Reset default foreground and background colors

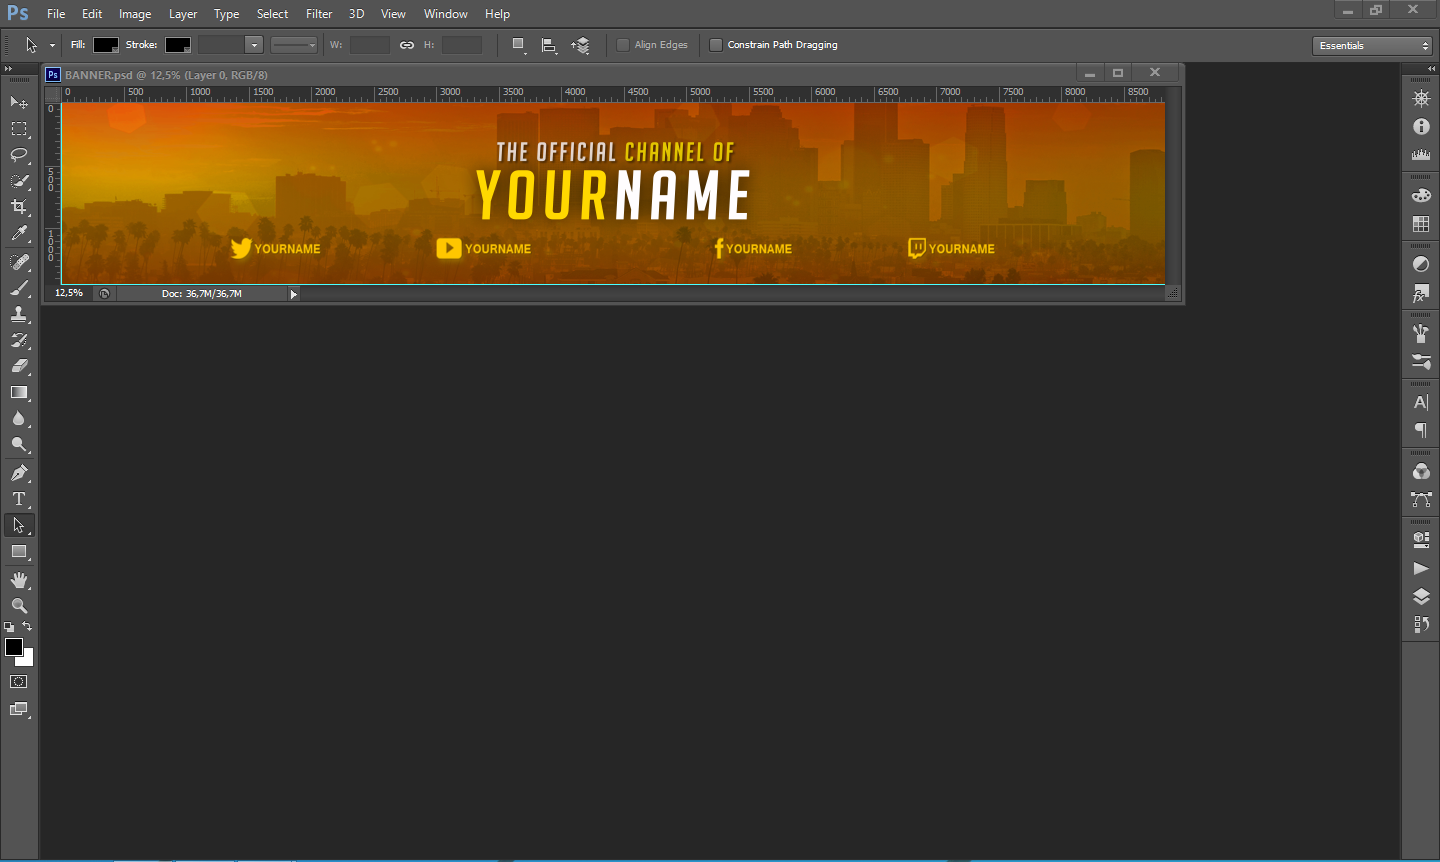(x=9, y=627)
